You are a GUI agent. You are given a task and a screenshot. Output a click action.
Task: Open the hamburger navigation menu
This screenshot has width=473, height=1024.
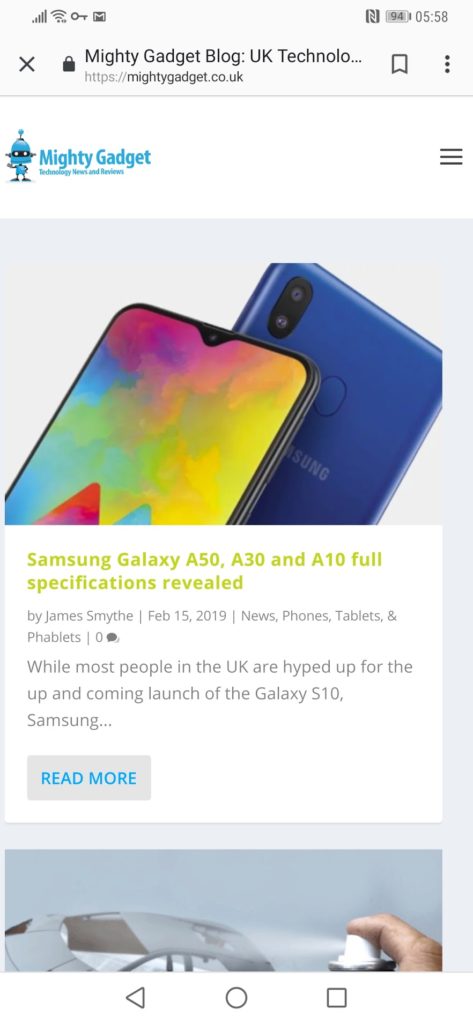(451, 157)
